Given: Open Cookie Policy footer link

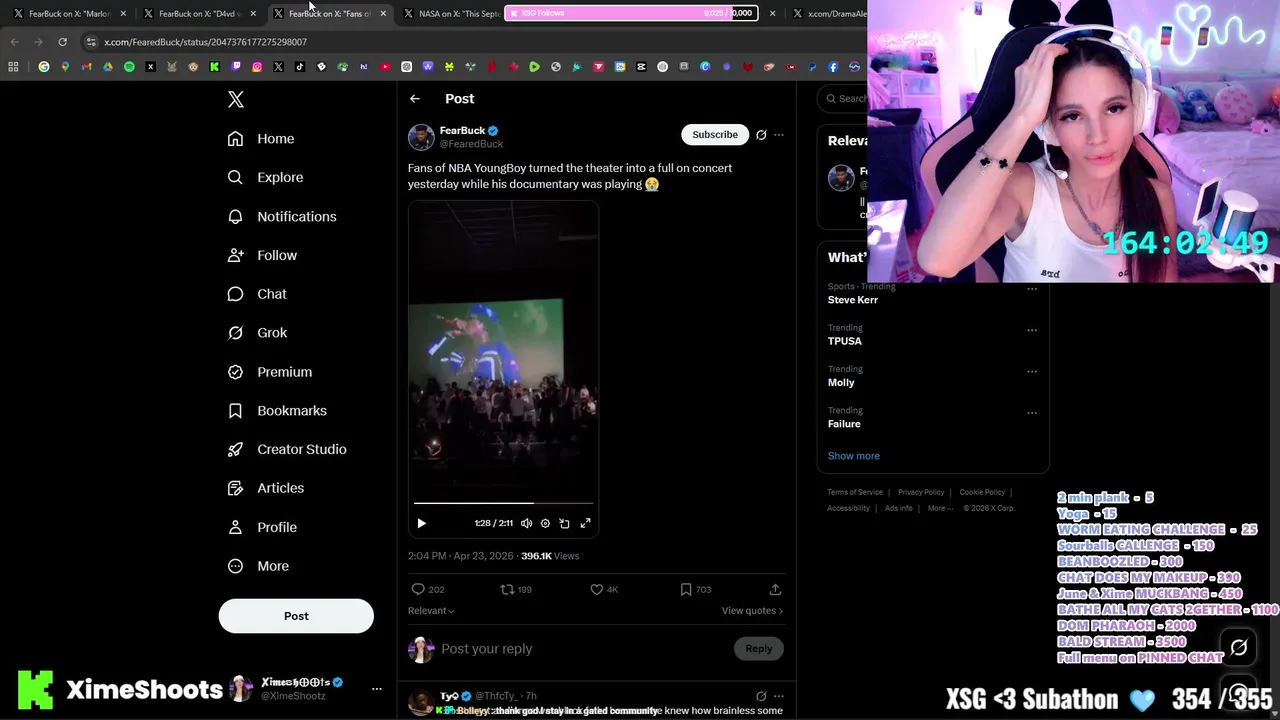Looking at the screenshot, I should pos(982,492).
